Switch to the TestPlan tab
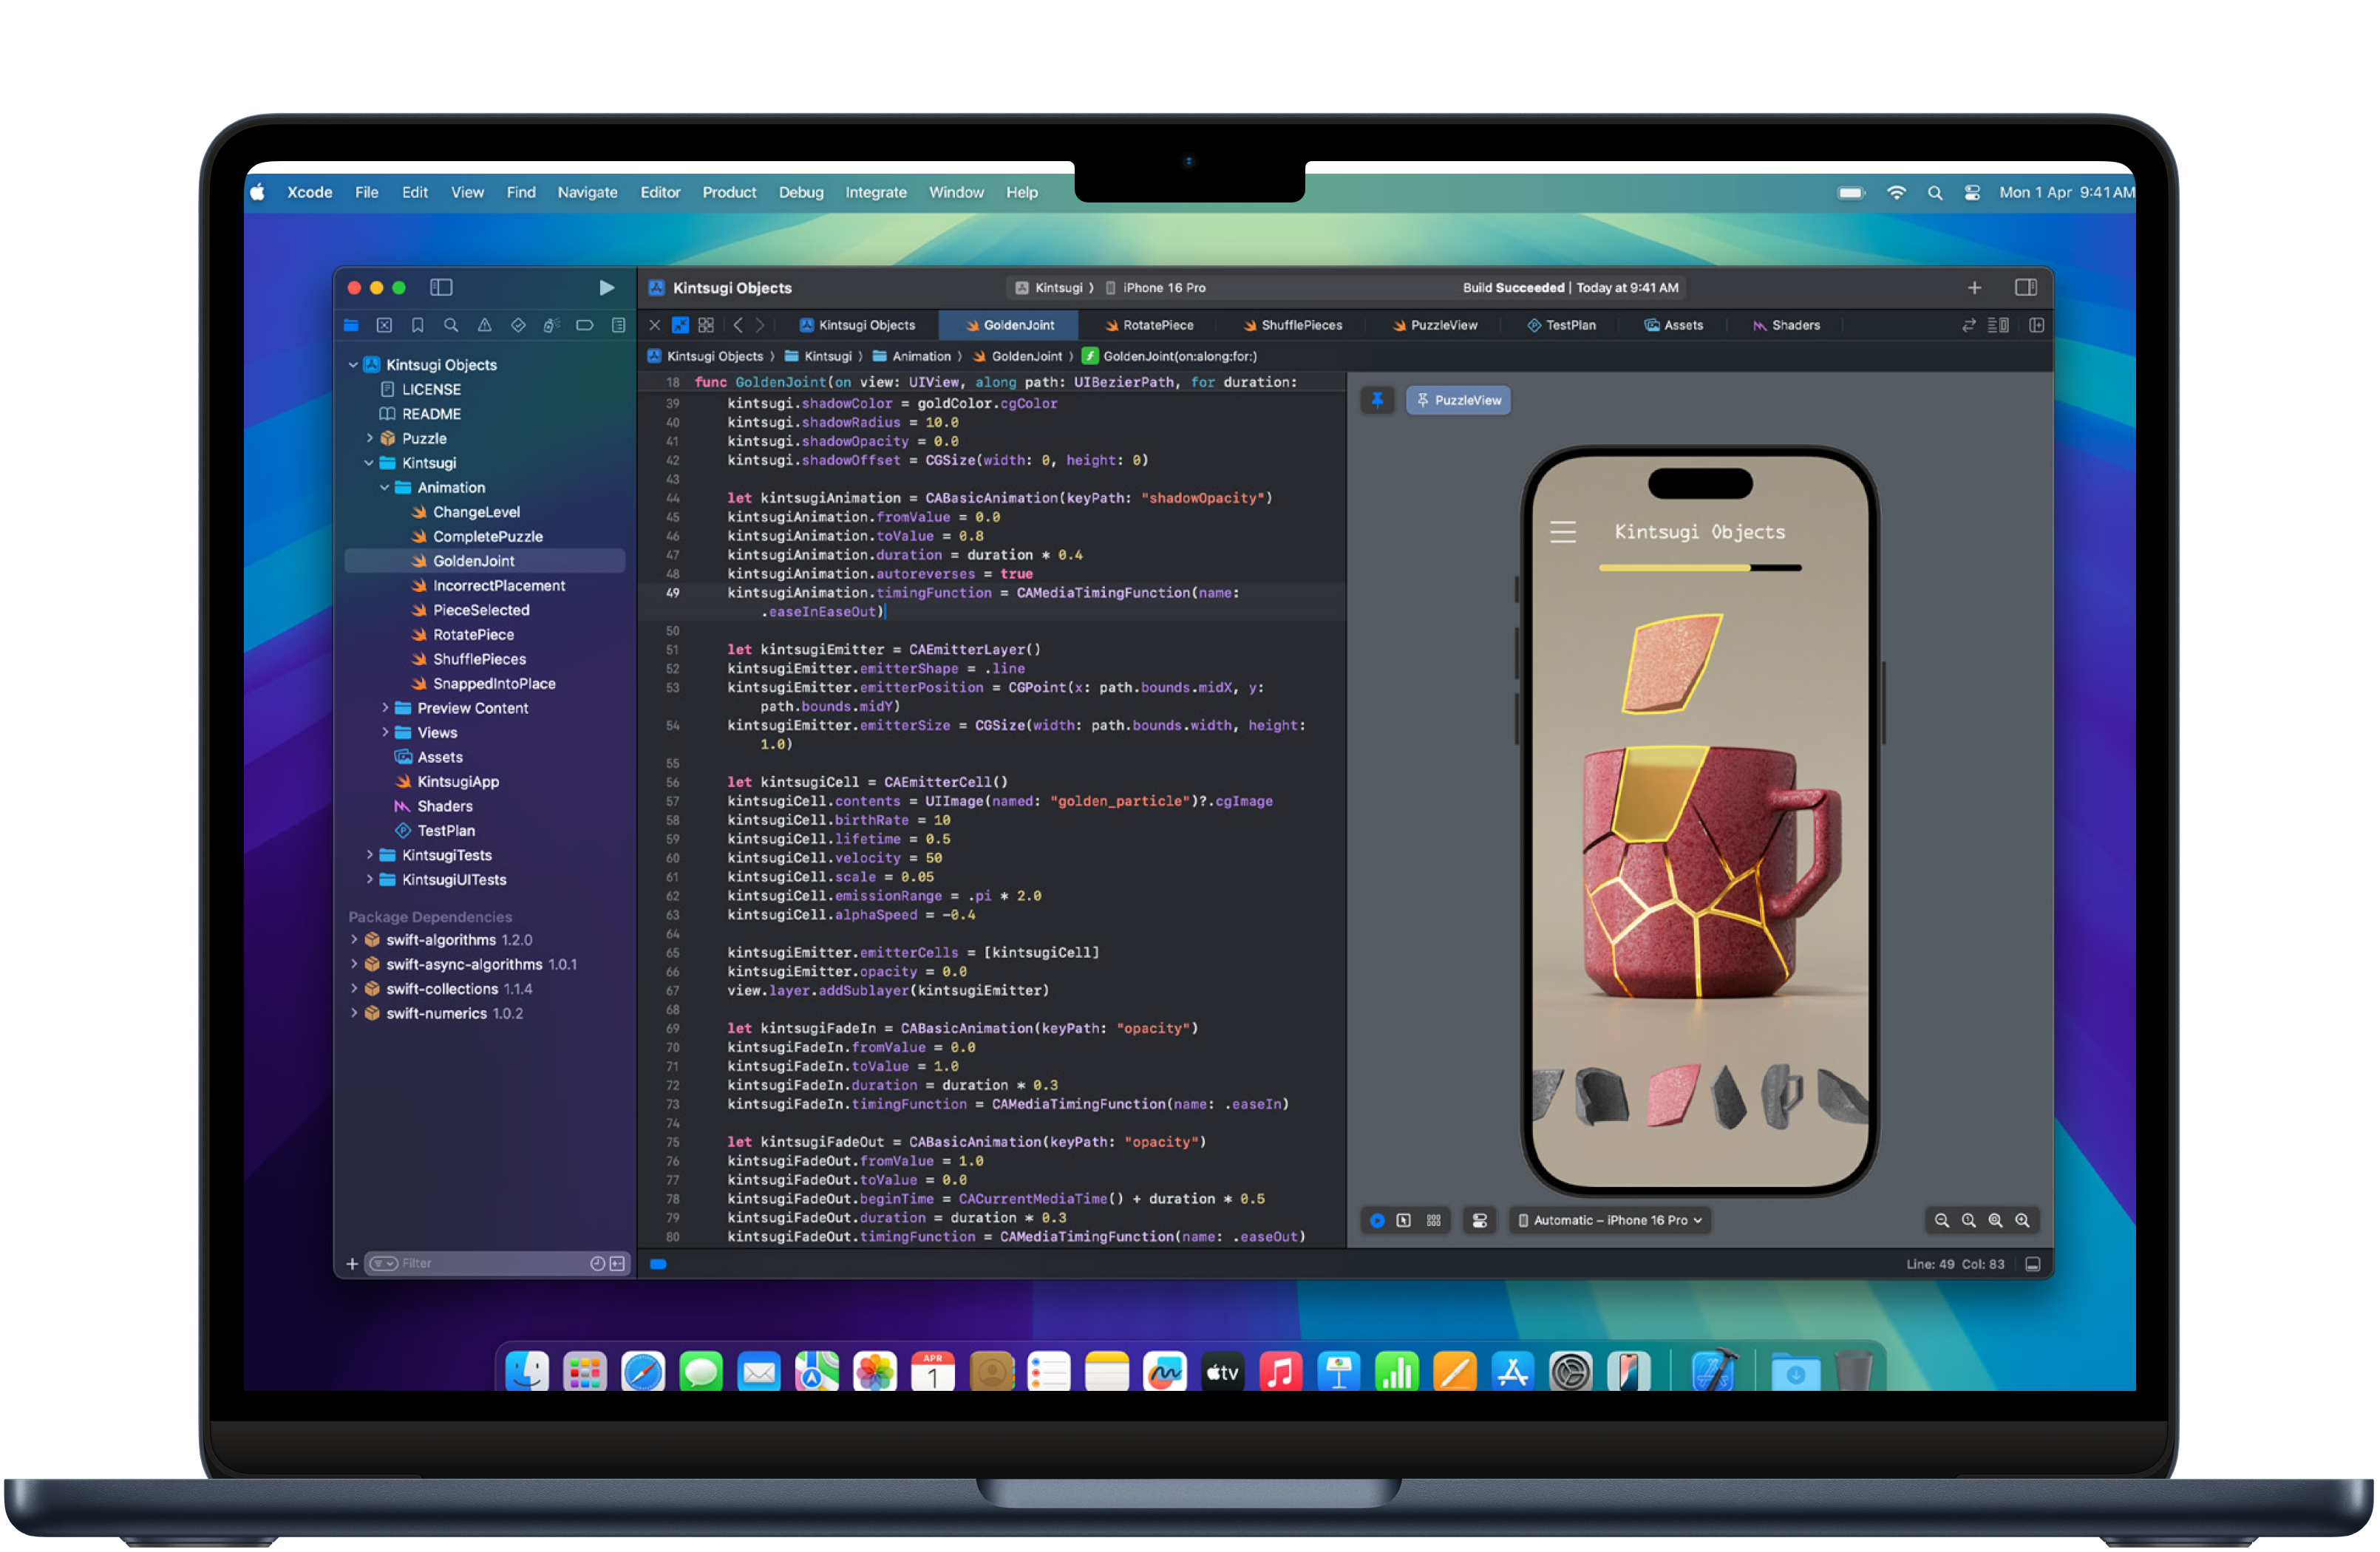Image resolution: width=2380 pixels, height=1552 pixels. pos(1561,325)
